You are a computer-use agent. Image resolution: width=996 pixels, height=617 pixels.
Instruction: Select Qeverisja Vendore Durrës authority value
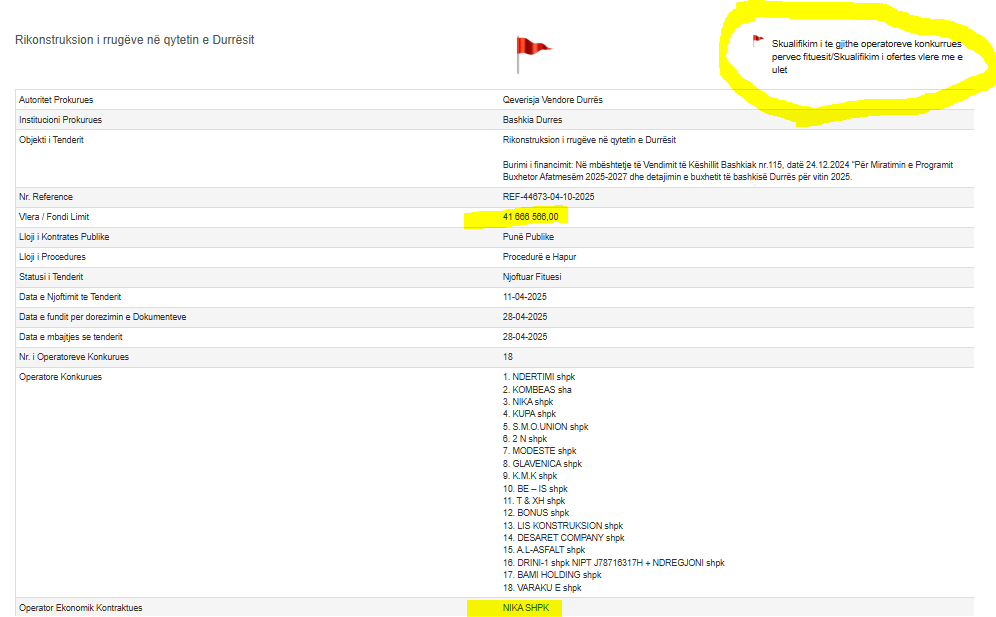click(552, 100)
